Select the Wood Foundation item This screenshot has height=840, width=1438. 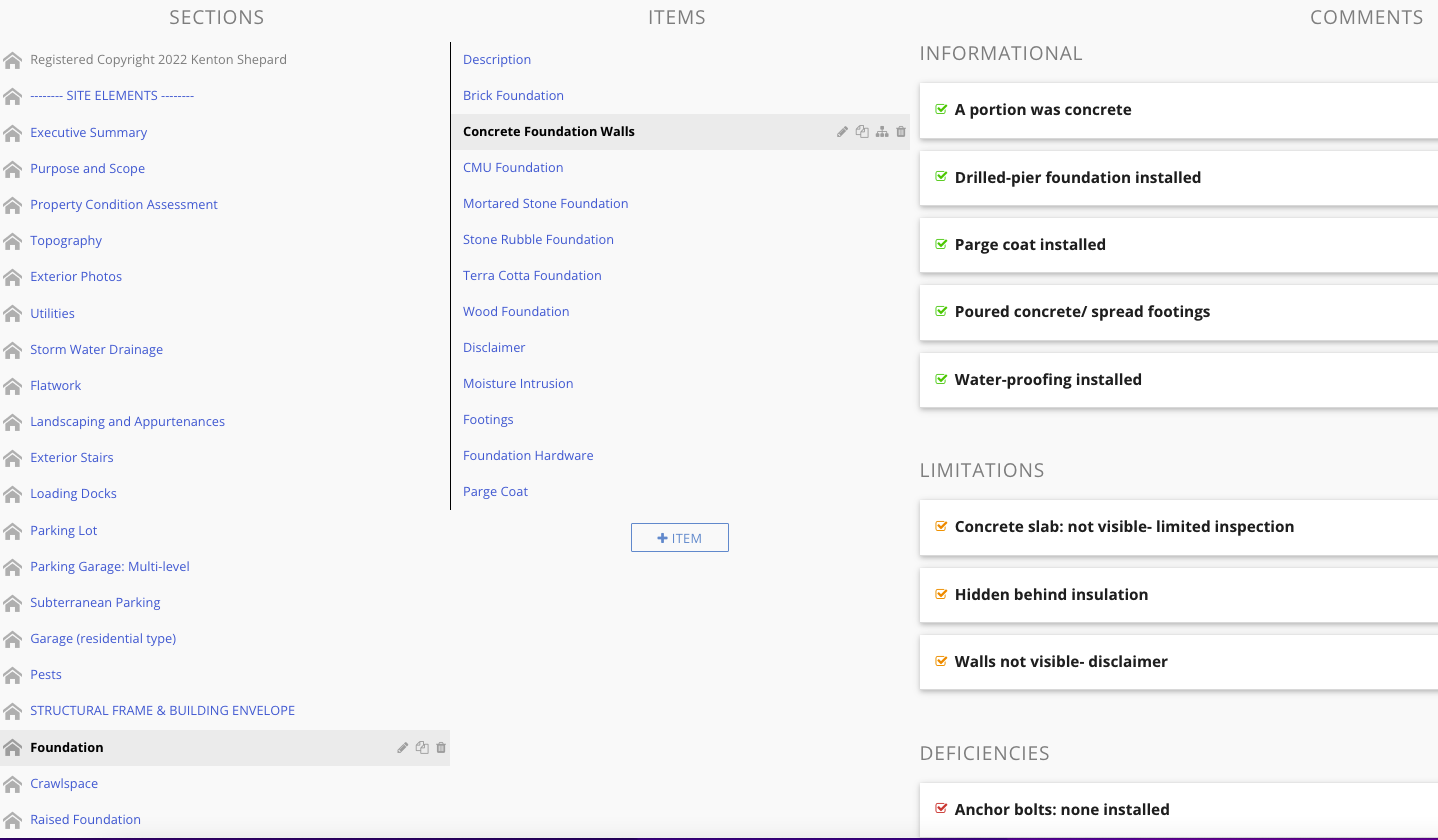click(516, 312)
